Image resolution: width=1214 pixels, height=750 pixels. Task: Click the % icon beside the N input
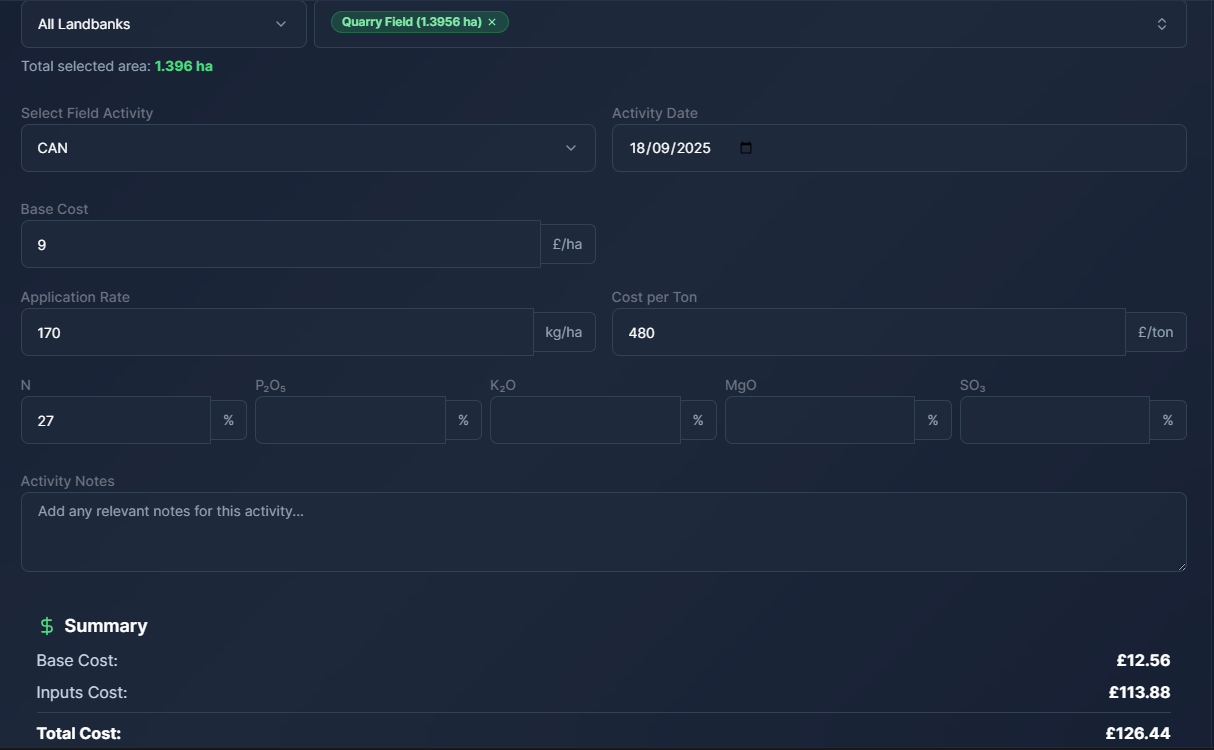pyautogui.click(x=228, y=420)
